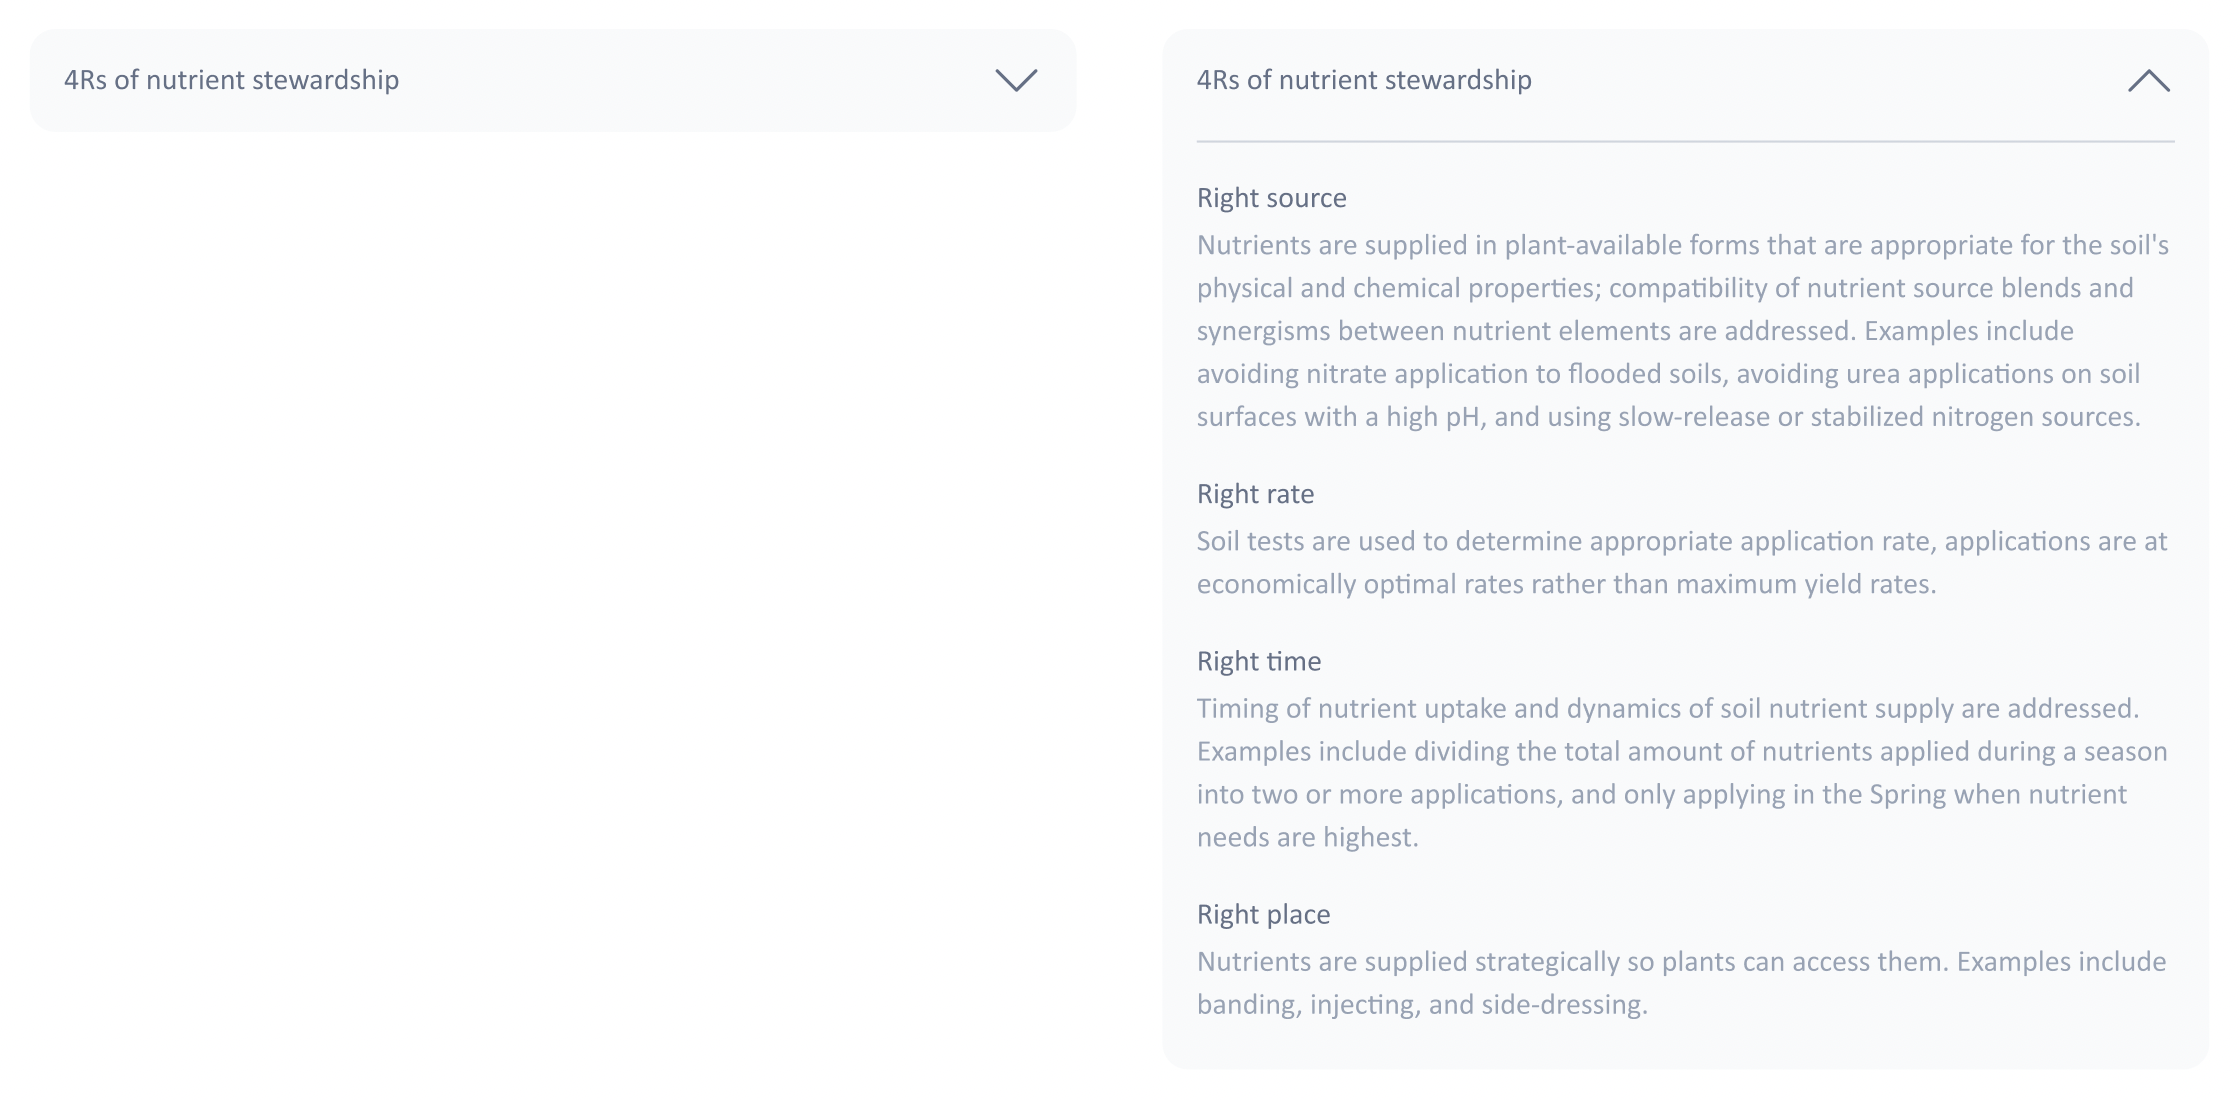Click the line starting 'economically optimal rates'

coord(1566,584)
